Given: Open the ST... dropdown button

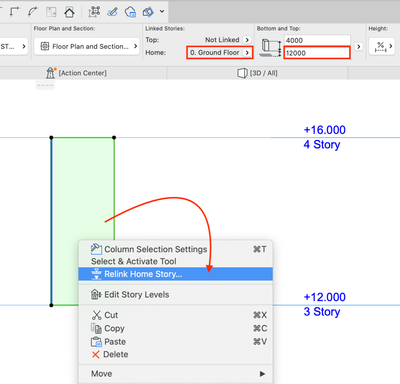Looking at the screenshot, I should coord(13,46).
